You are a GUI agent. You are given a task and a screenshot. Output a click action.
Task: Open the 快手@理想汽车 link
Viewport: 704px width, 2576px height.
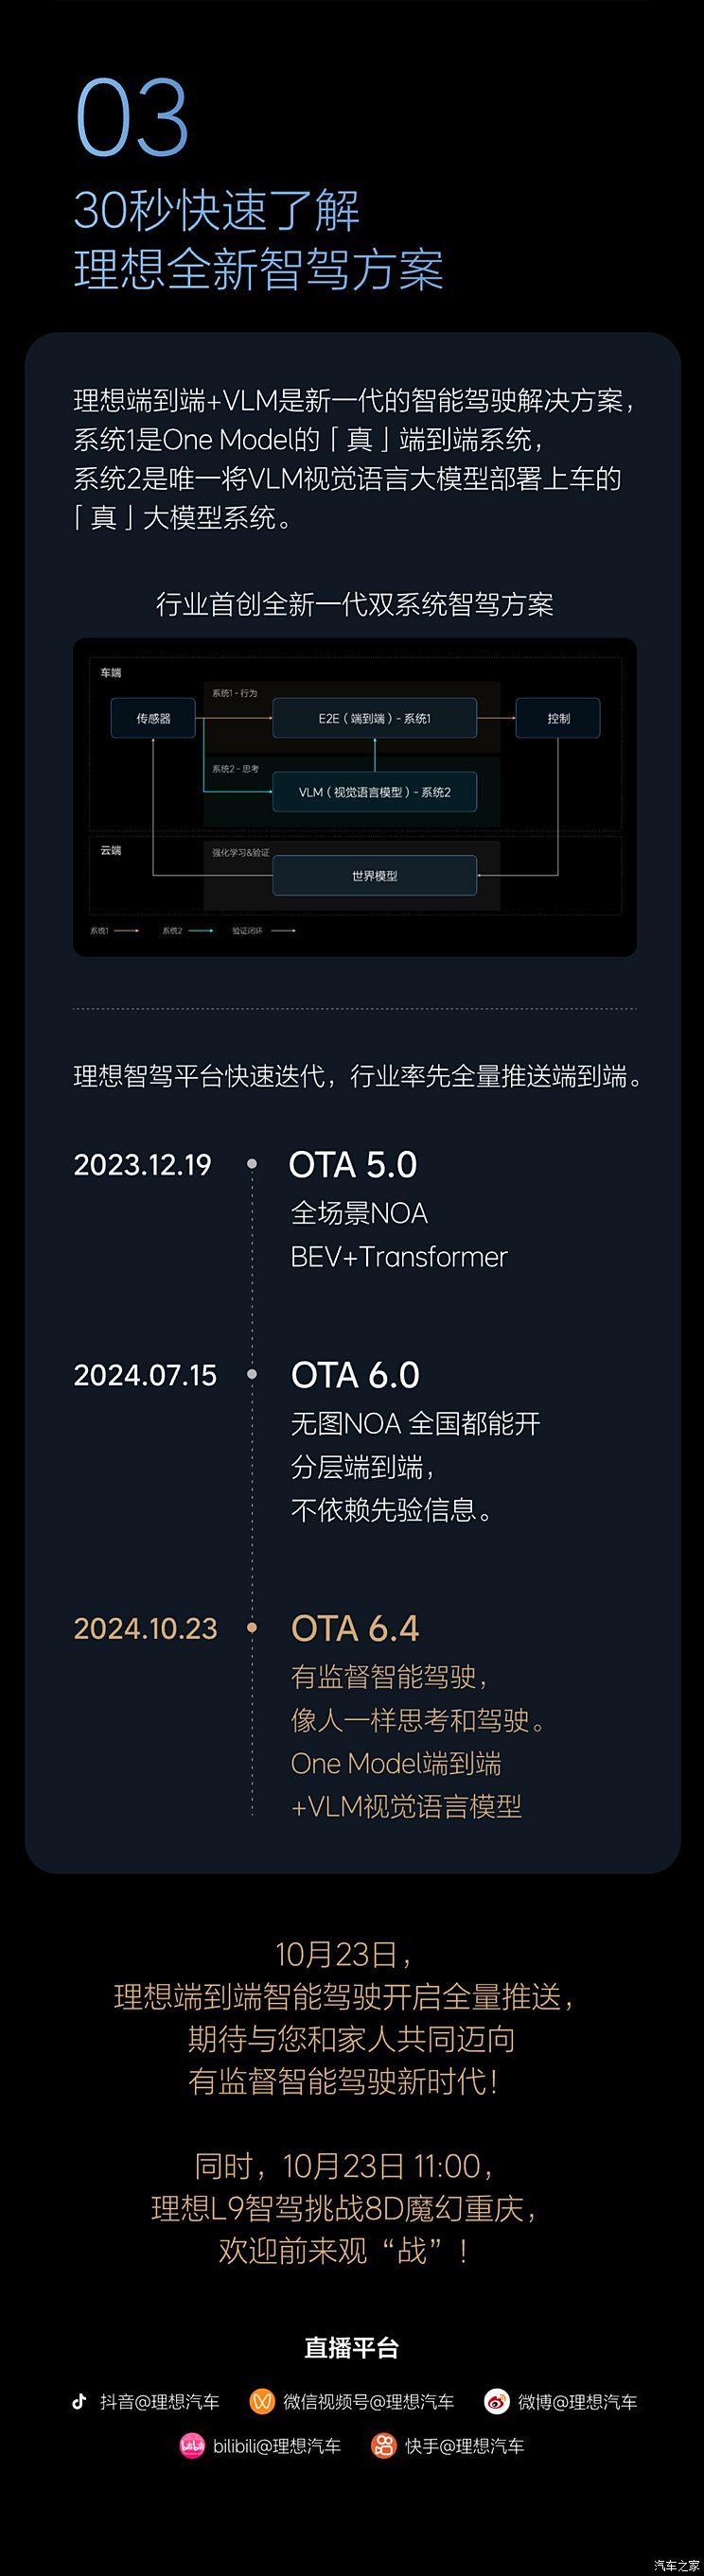tap(464, 2445)
